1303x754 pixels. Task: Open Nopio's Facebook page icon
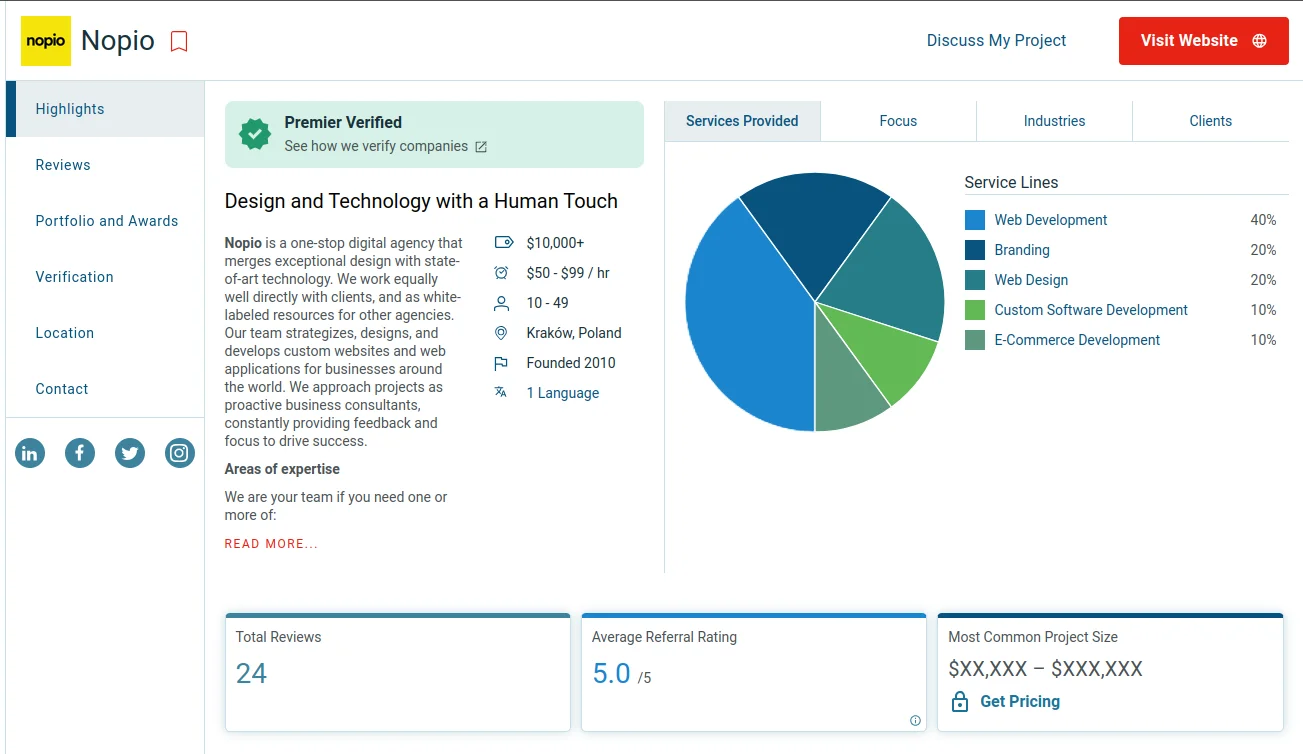click(80, 453)
